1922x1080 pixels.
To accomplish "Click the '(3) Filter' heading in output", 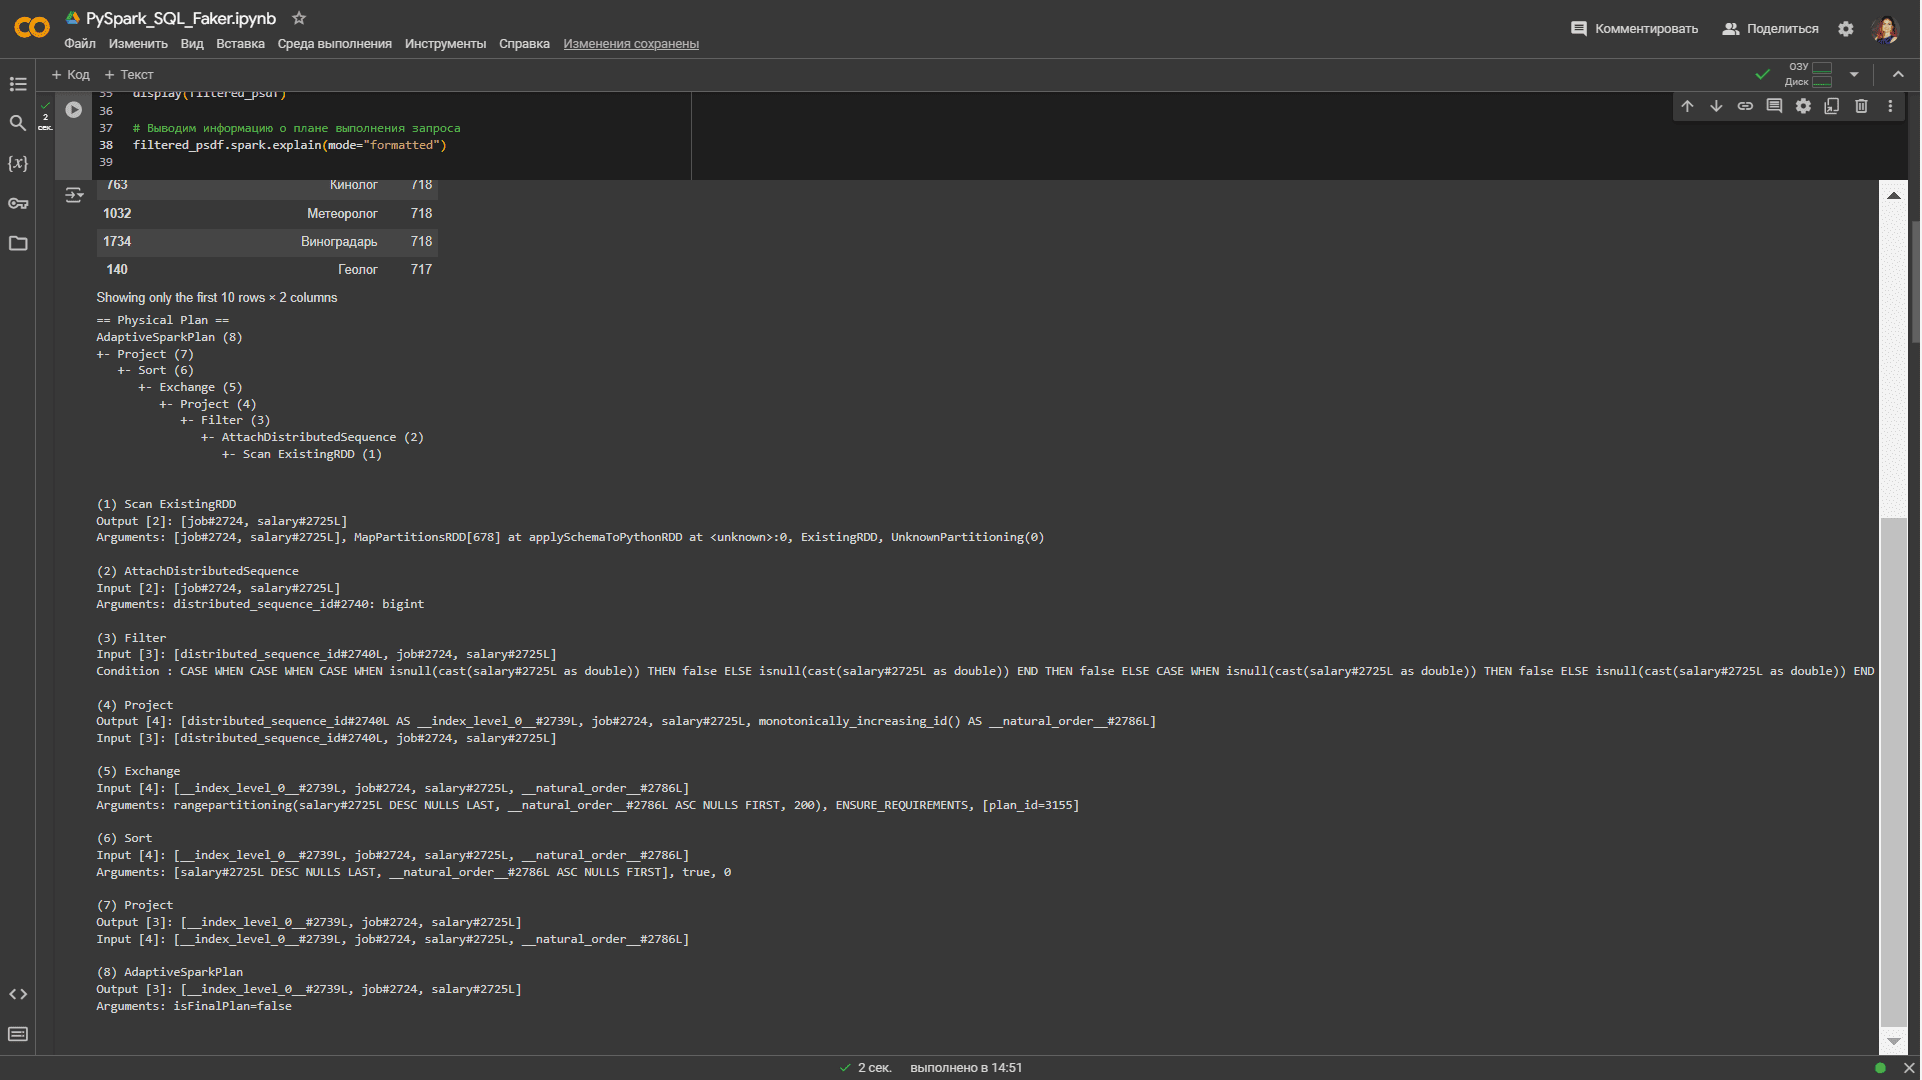I will [x=131, y=639].
